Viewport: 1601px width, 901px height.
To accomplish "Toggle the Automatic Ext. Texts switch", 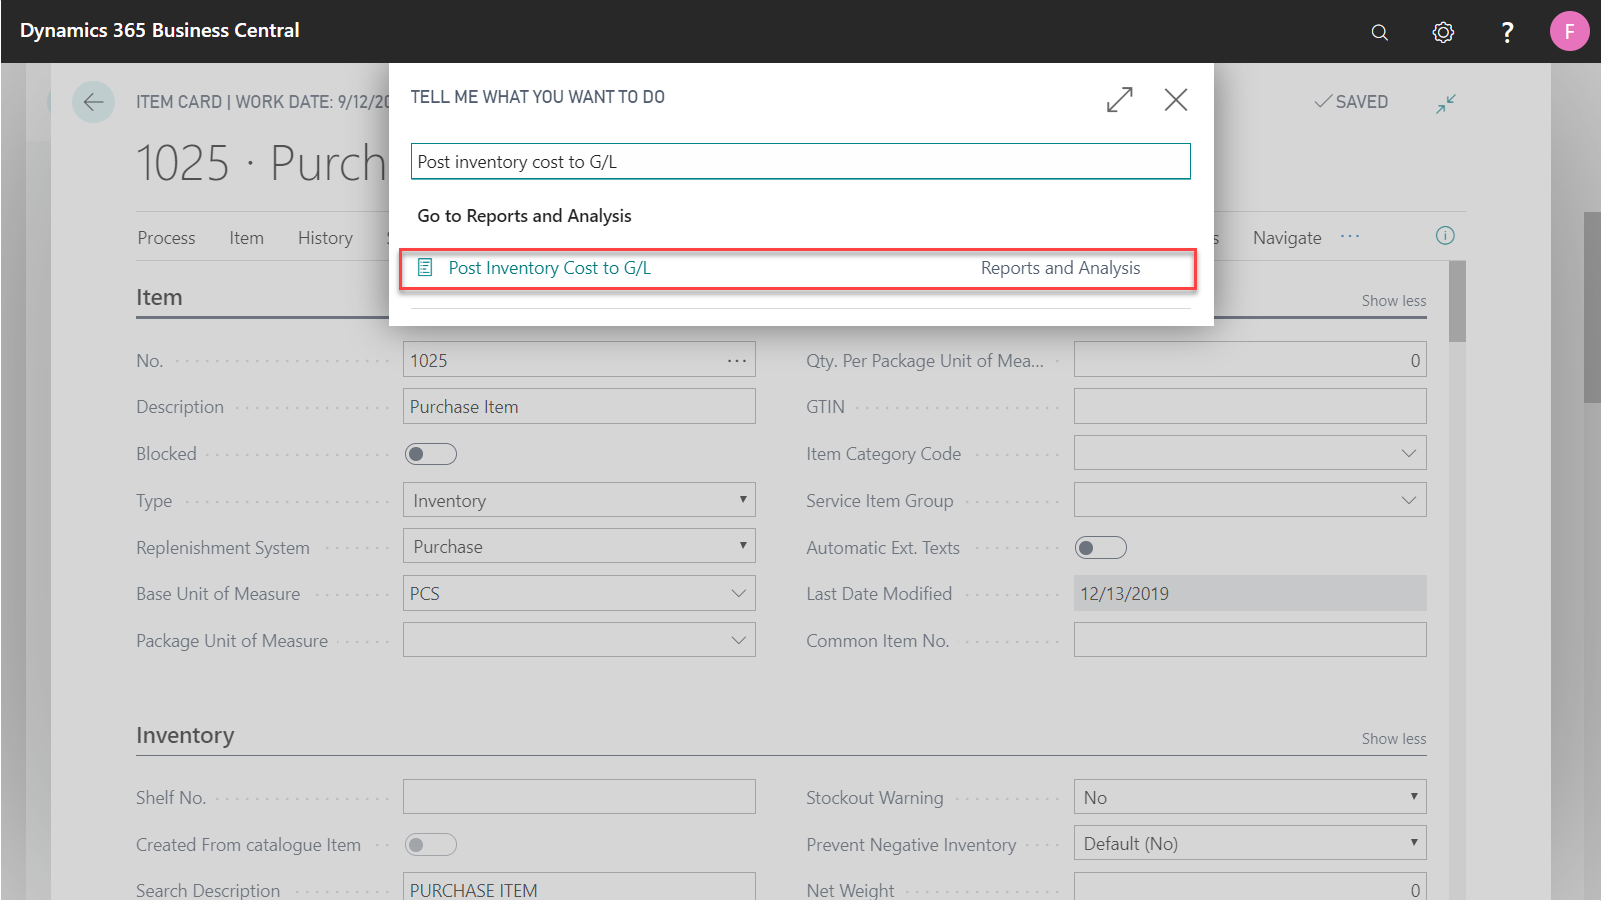I will (x=1100, y=547).
